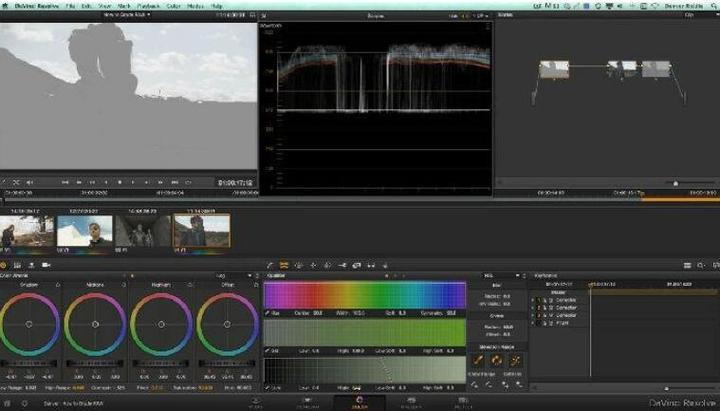Open the curves palette icon
Viewport: 720px width, 411px height.
(x=271, y=264)
